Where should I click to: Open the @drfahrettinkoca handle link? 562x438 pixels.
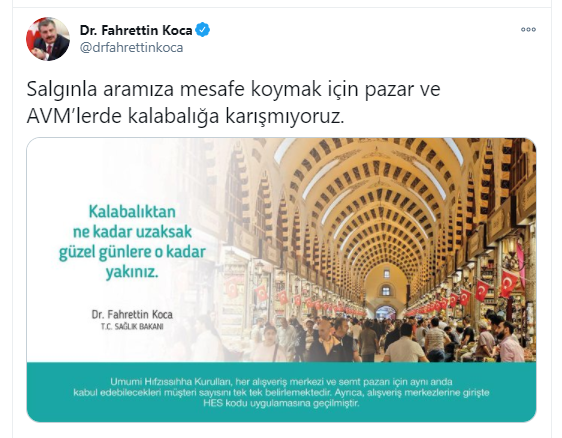132,48
